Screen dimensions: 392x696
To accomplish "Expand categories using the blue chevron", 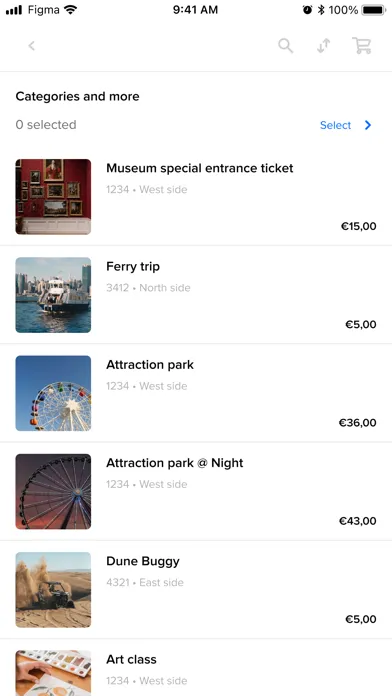I will (x=368, y=125).
